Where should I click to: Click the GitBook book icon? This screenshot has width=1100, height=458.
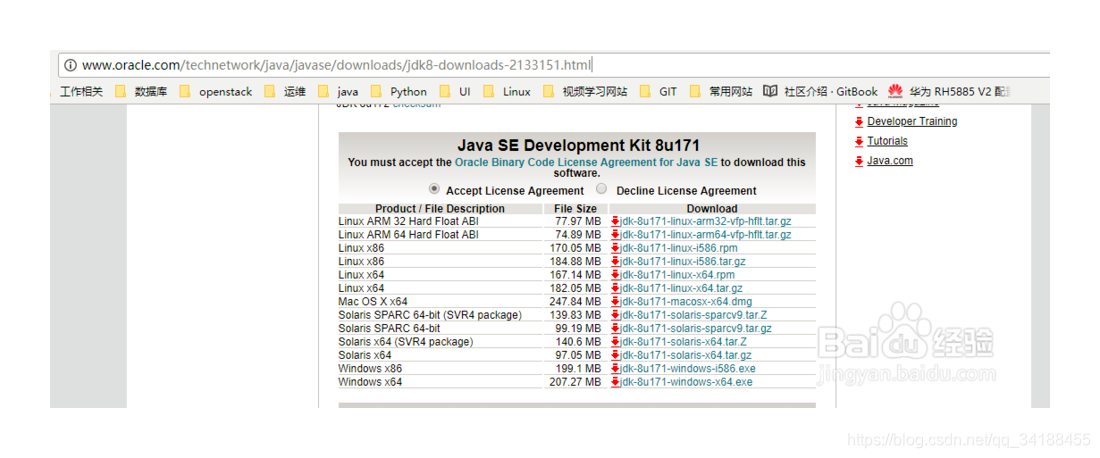[770, 92]
